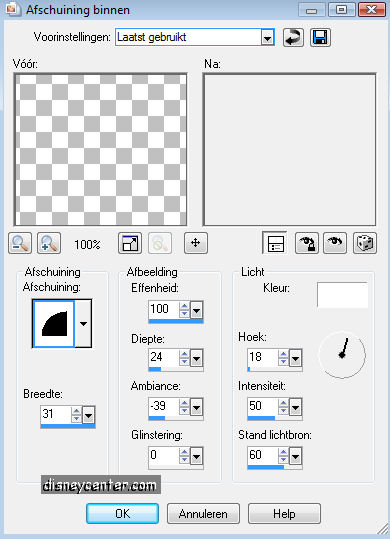Image resolution: width=390 pixels, height=539 pixels.
Task: Open the Intensiteit slider dropdown arrow
Action: 296,408
